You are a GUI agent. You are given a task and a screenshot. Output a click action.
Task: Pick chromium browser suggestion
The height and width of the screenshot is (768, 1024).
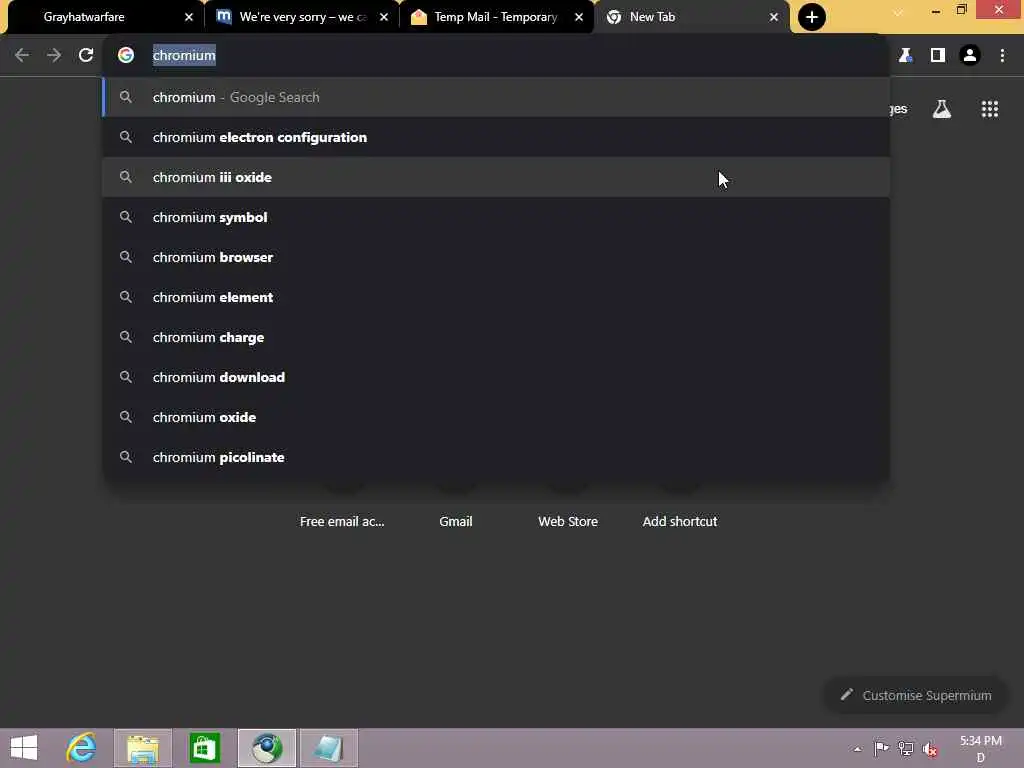click(x=496, y=257)
